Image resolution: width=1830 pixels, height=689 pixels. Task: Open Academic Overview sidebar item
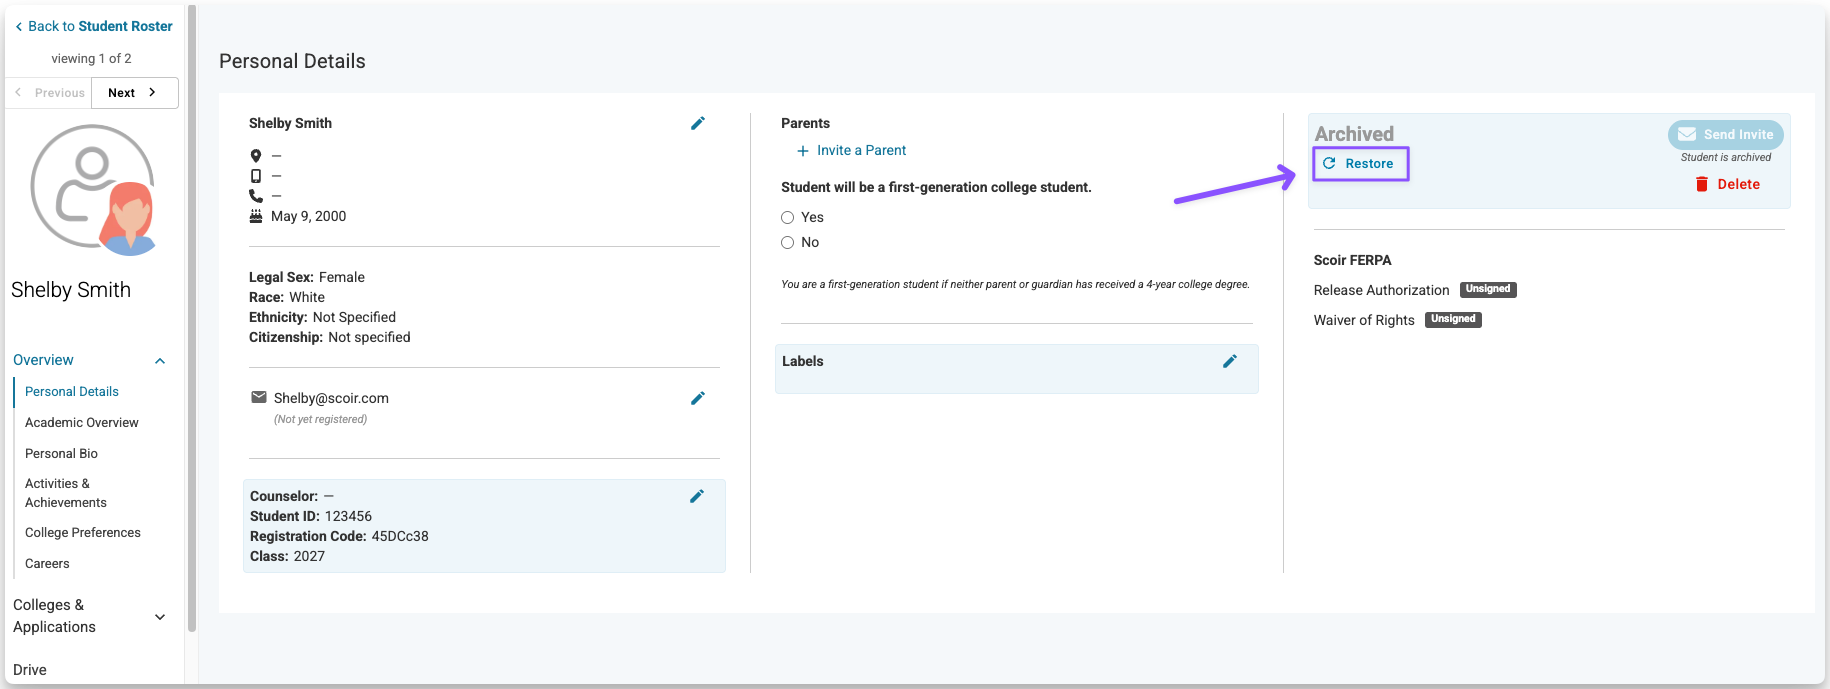82,423
